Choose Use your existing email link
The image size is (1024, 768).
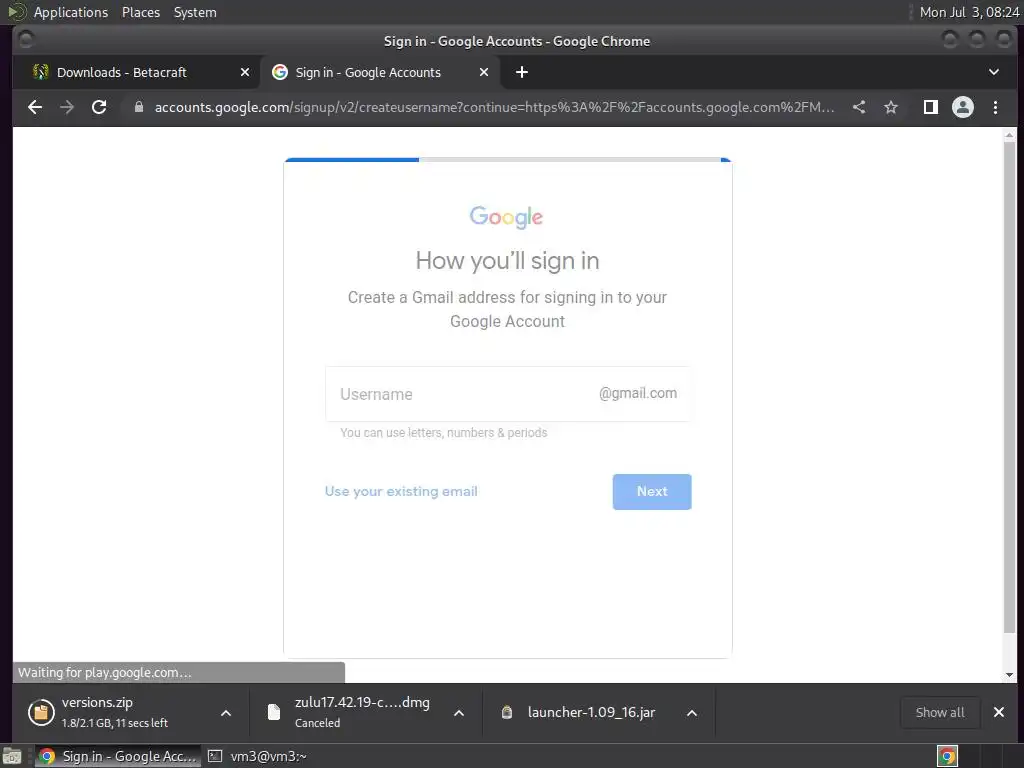tap(401, 491)
